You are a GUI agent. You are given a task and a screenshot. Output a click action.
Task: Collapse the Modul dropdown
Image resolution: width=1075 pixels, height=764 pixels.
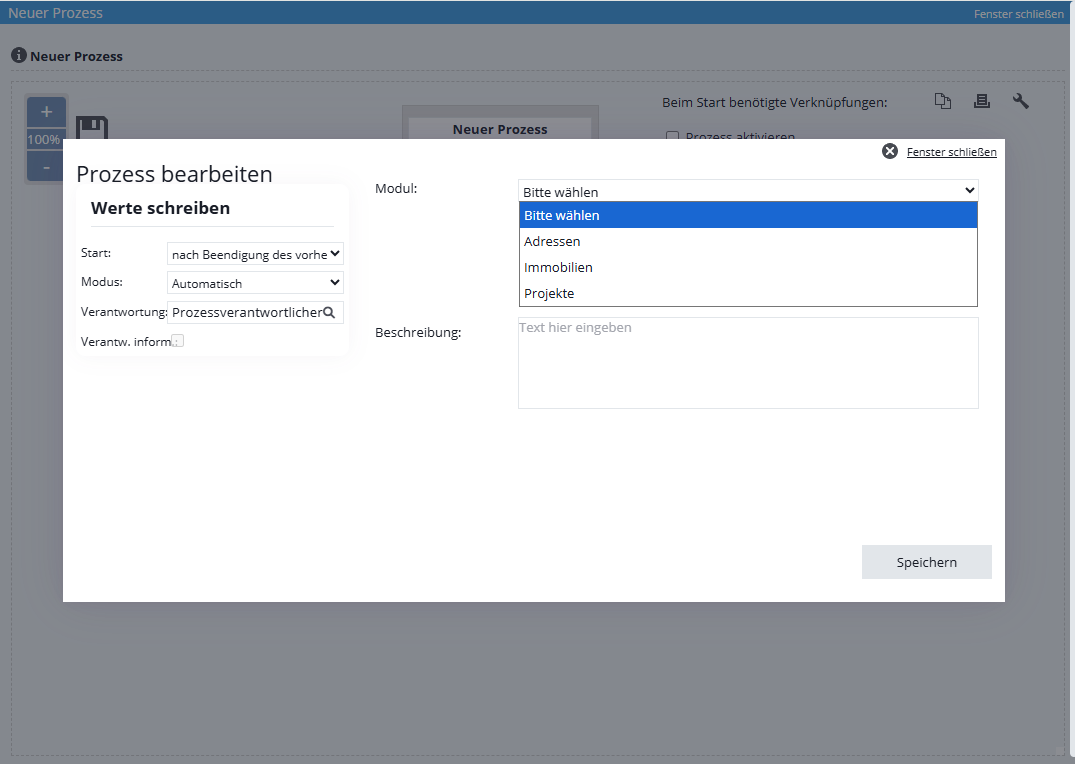tap(748, 191)
